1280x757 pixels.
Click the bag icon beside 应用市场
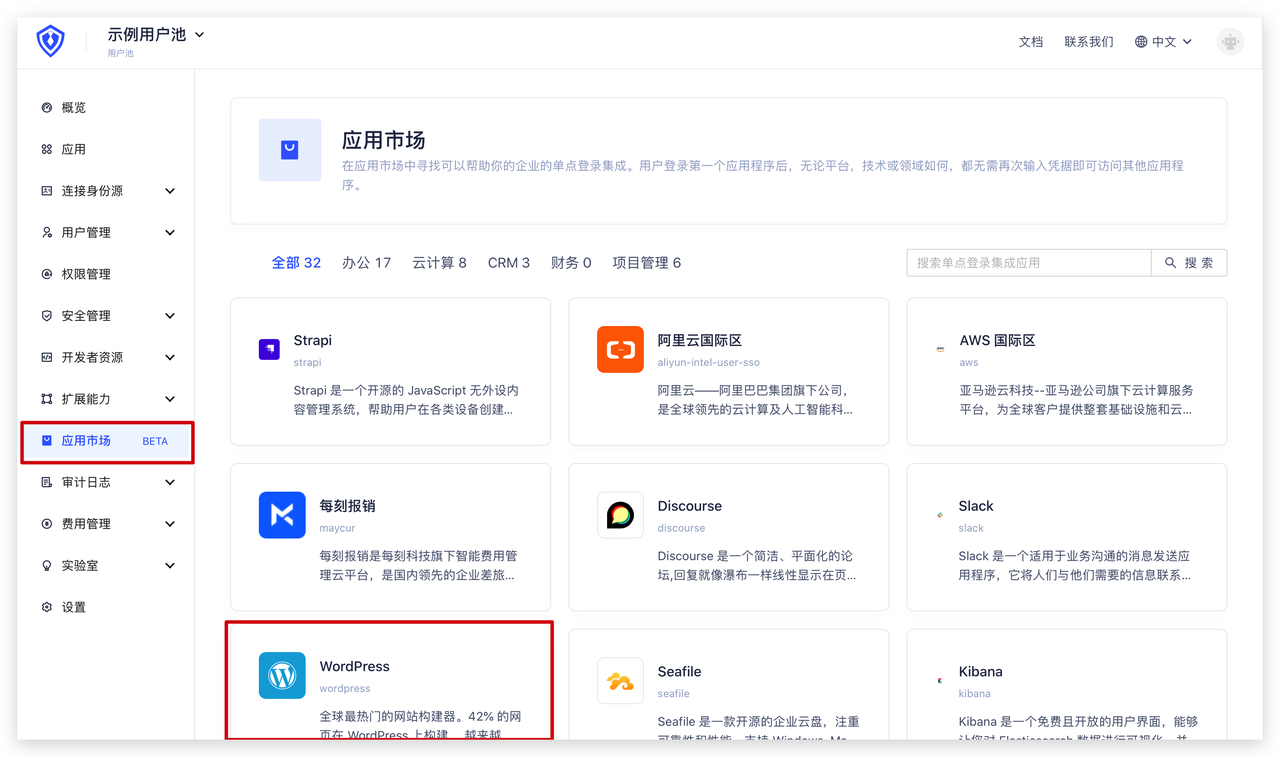click(46, 440)
